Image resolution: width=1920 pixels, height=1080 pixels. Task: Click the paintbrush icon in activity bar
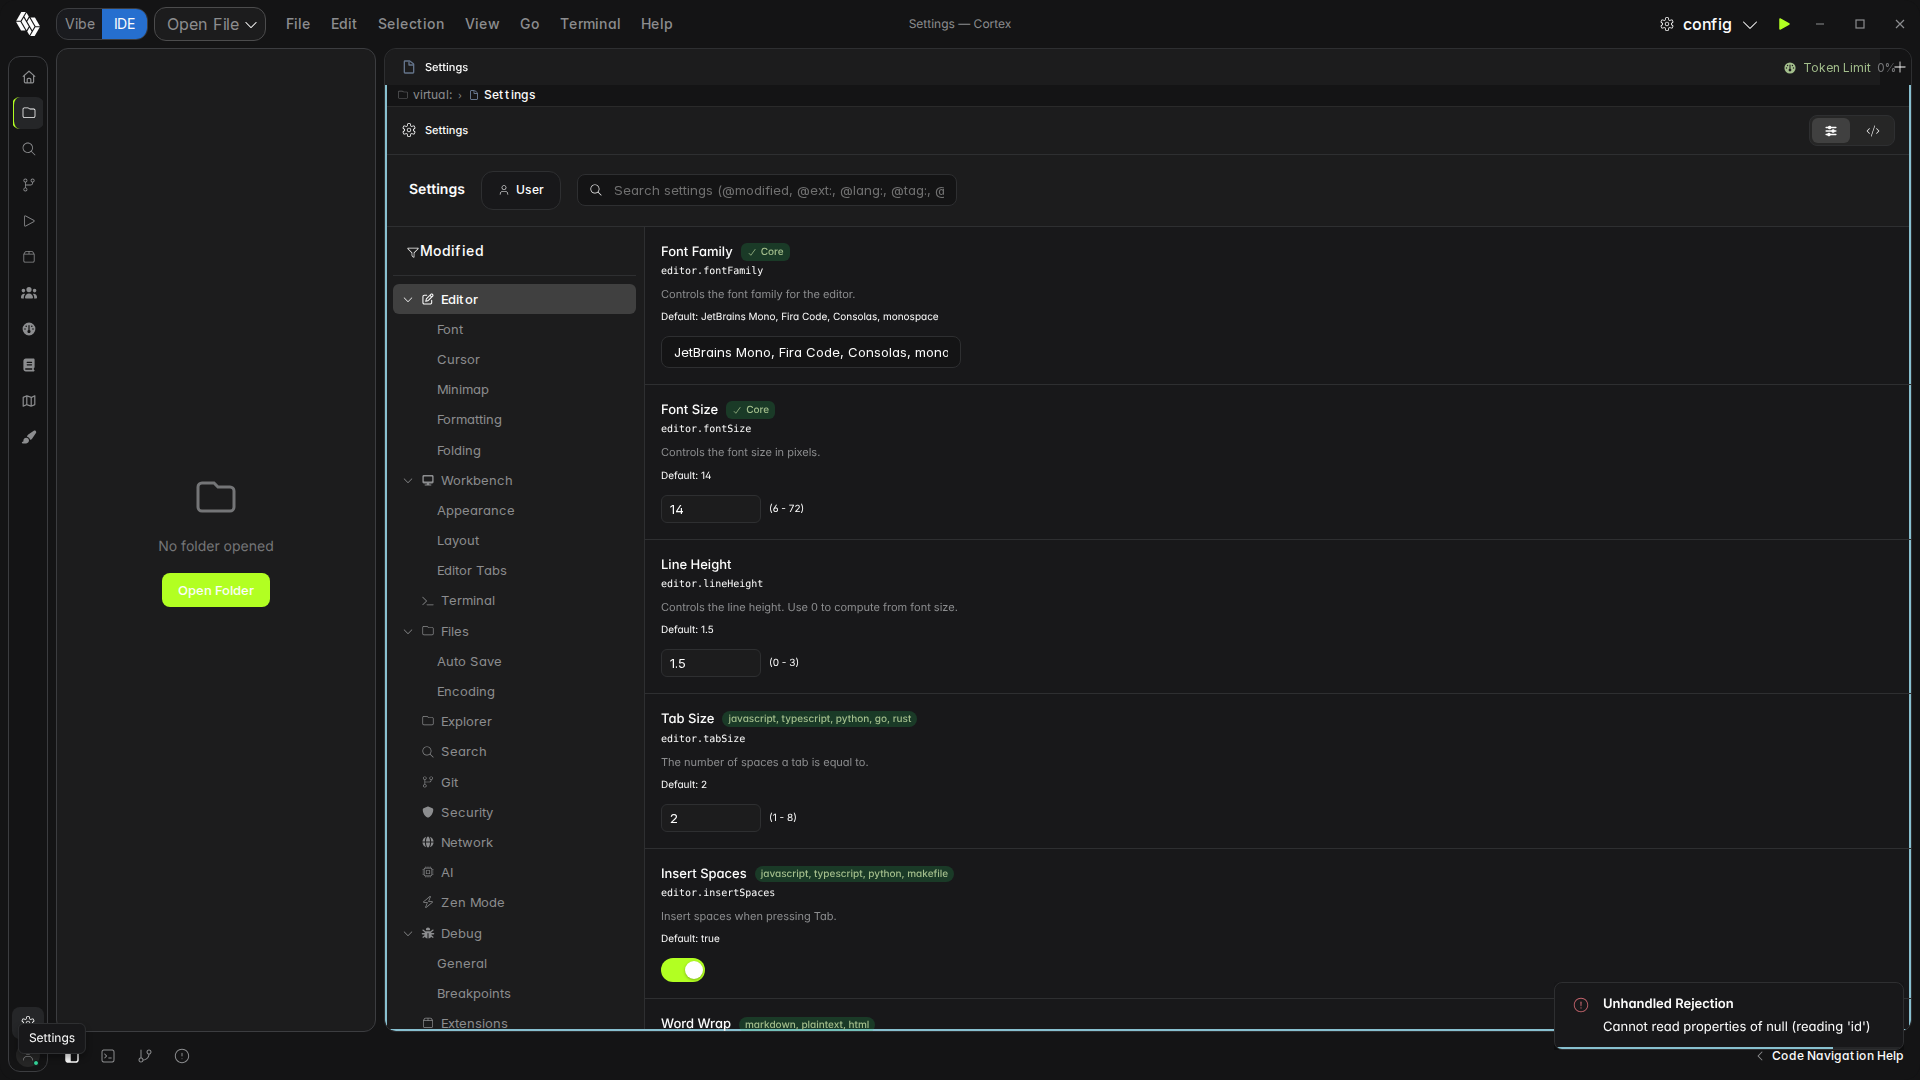[x=29, y=437]
